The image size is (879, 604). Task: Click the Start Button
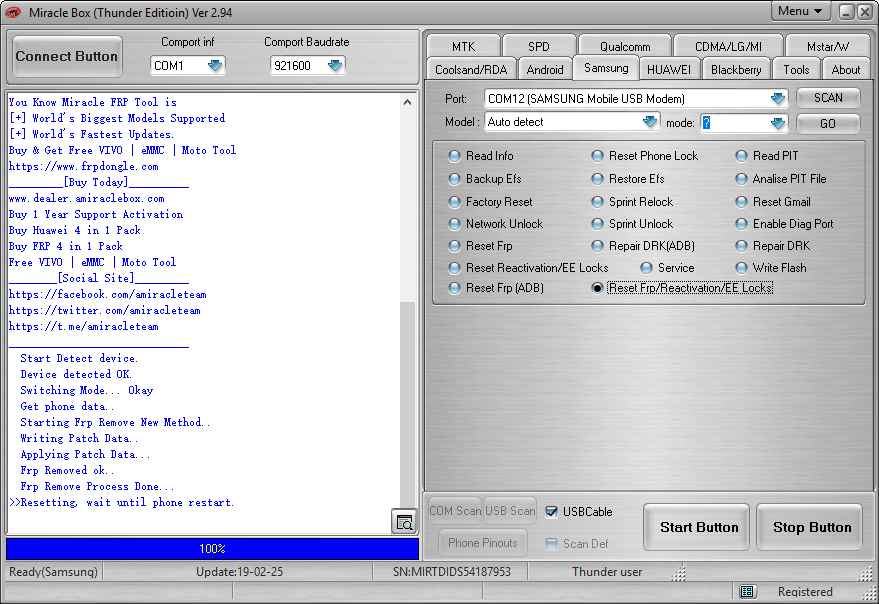(x=697, y=527)
